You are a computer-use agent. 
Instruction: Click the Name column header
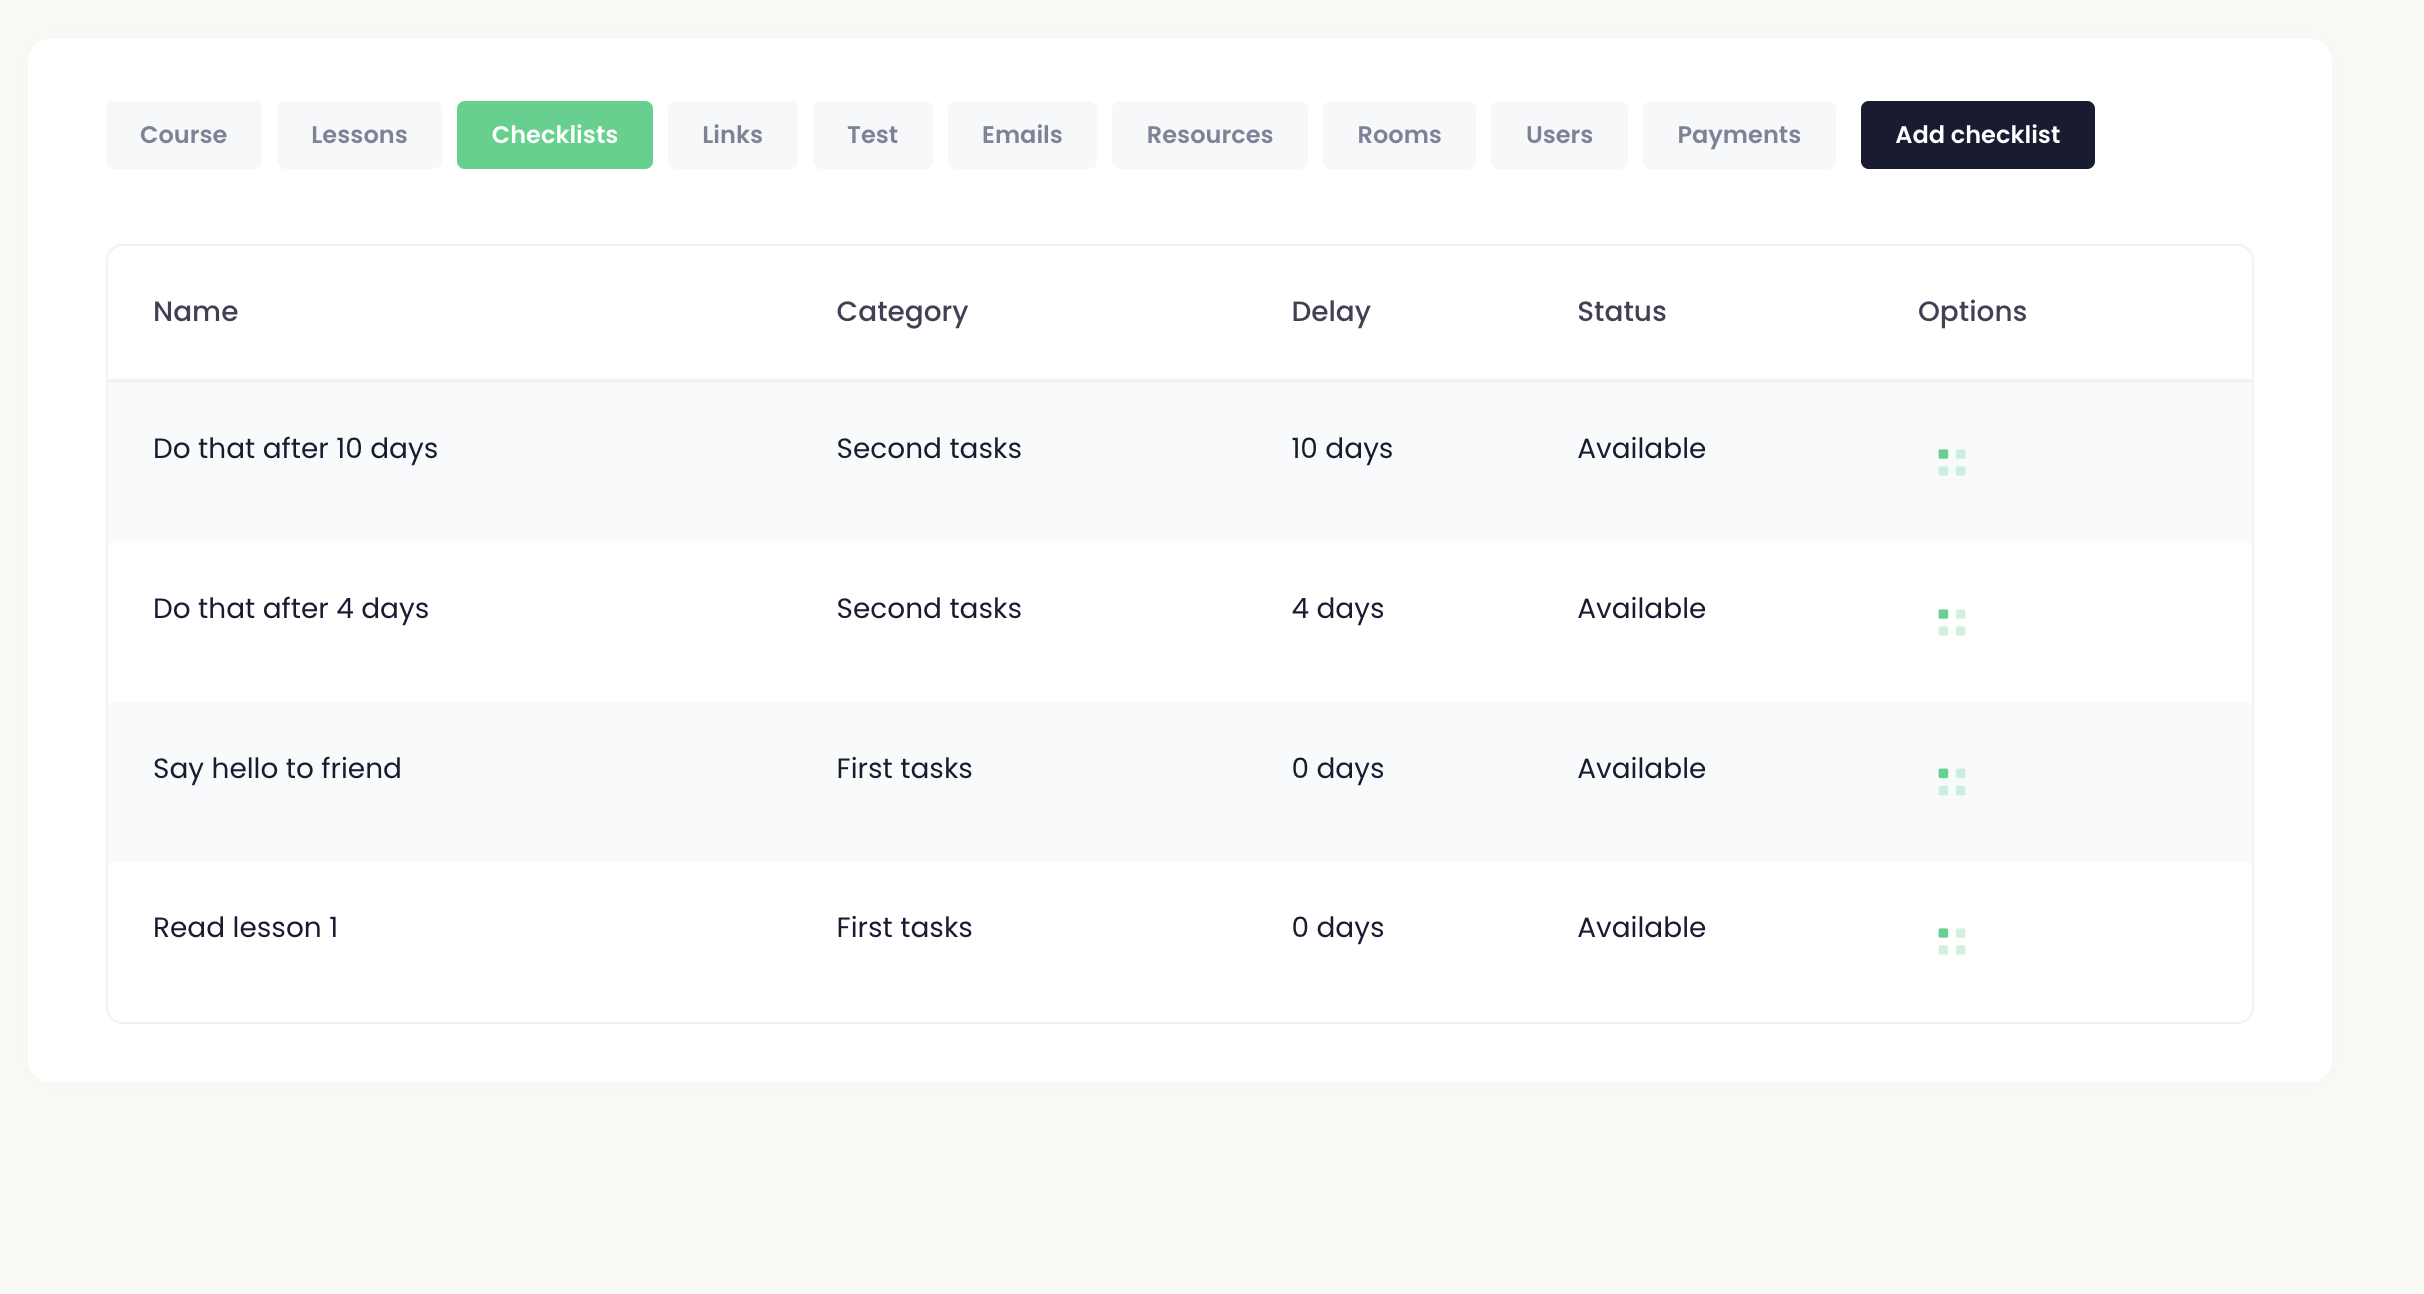(x=195, y=312)
